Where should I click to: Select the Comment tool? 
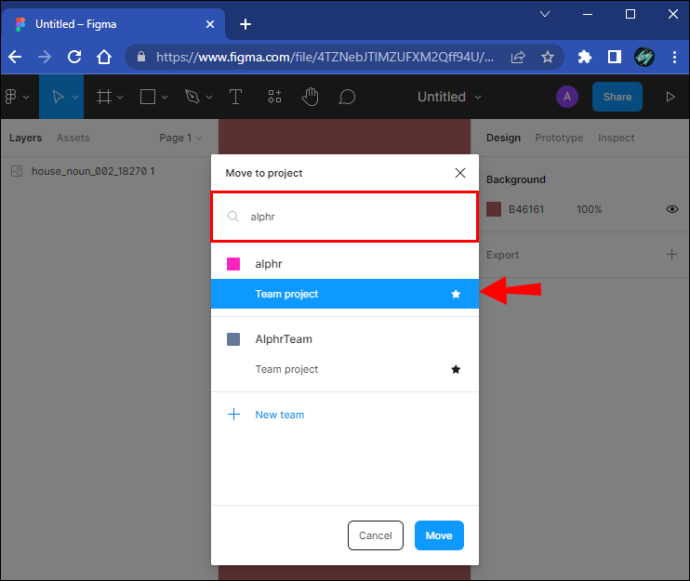point(347,96)
